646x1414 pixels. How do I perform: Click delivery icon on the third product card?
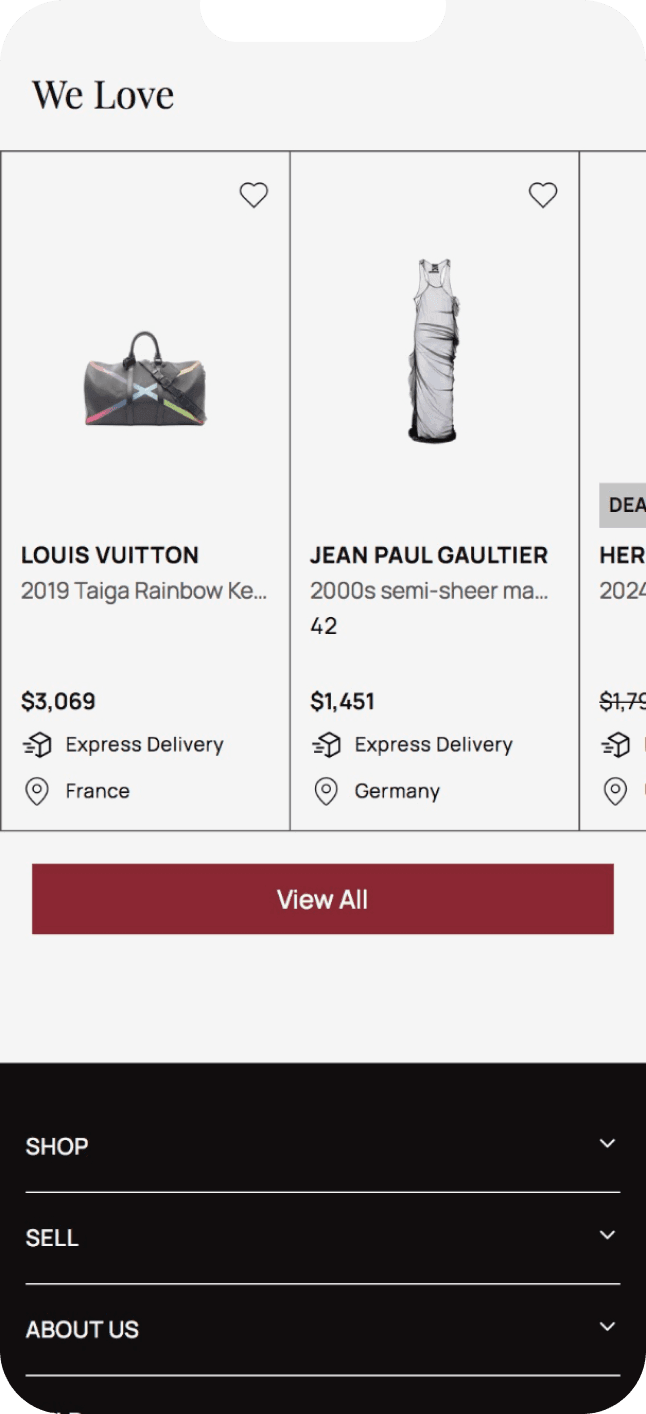click(x=616, y=745)
